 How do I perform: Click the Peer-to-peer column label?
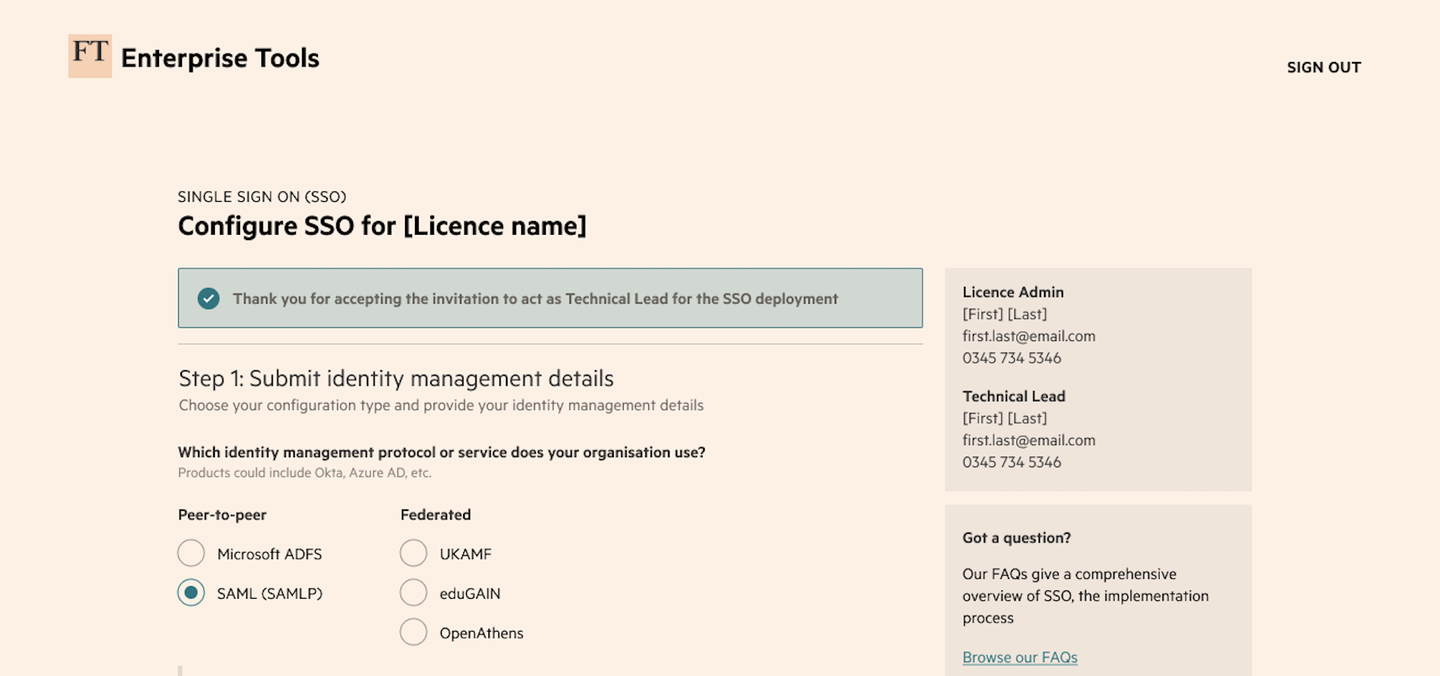[x=222, y=515]
